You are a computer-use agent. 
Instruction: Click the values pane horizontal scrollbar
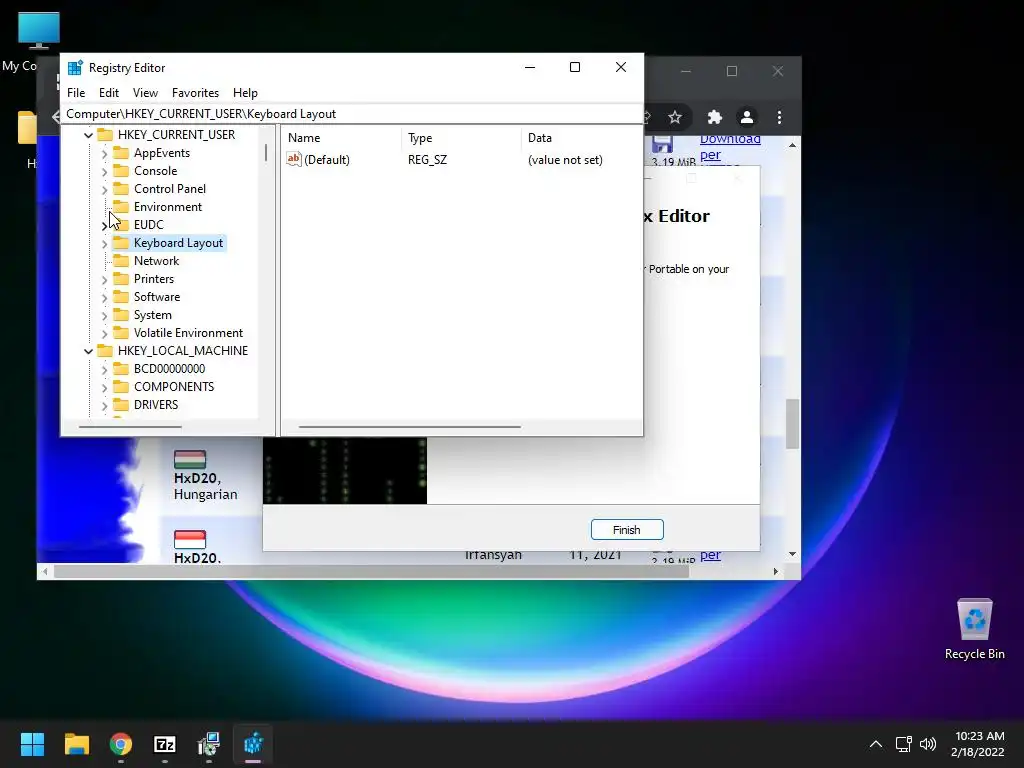(x=409, y=427)
